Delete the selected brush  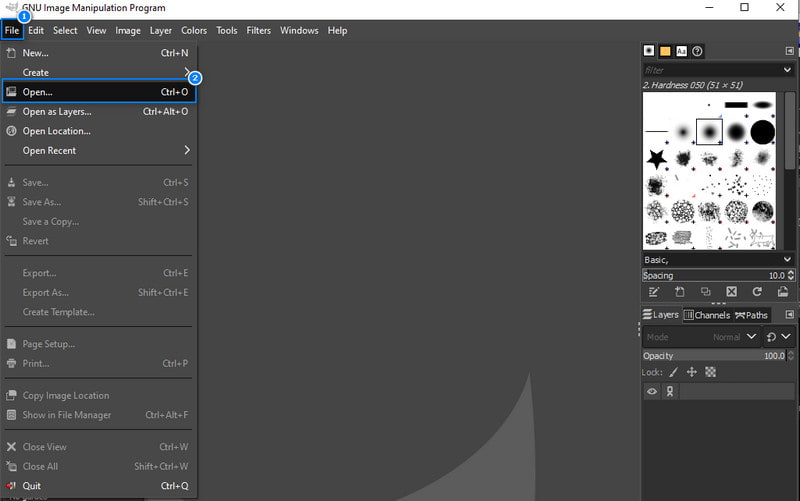[732, 292]
